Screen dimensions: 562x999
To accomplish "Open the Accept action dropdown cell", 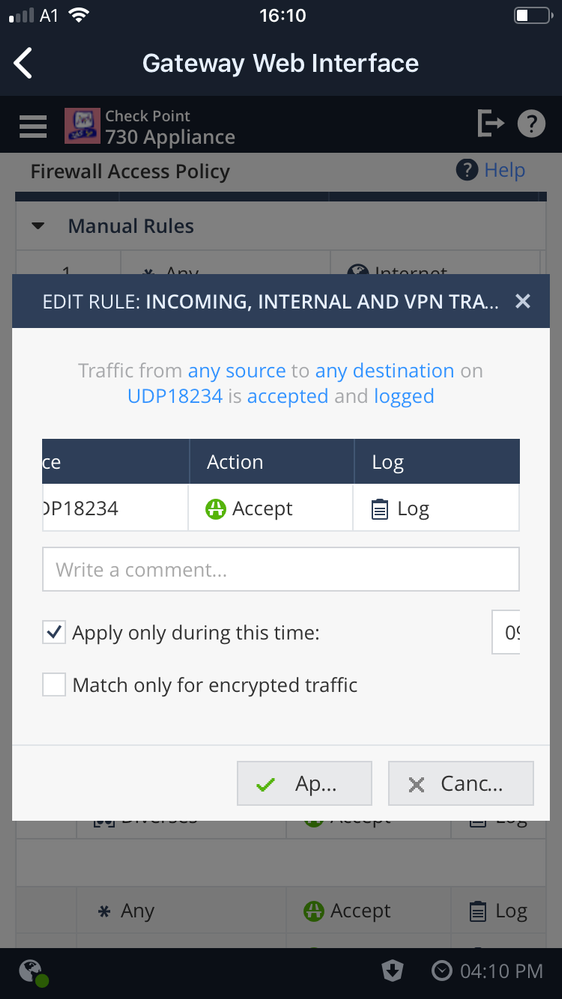I will [271, 508].
